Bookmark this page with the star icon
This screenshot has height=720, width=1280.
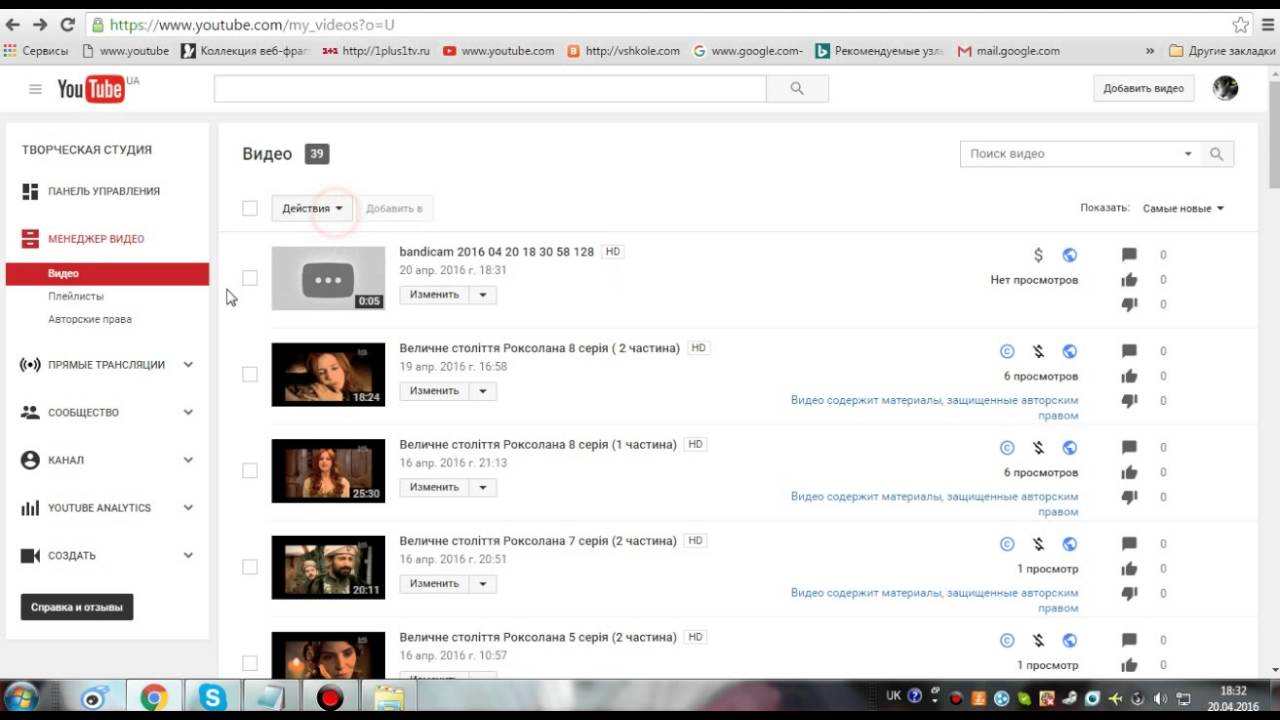tap(1241, 24)
